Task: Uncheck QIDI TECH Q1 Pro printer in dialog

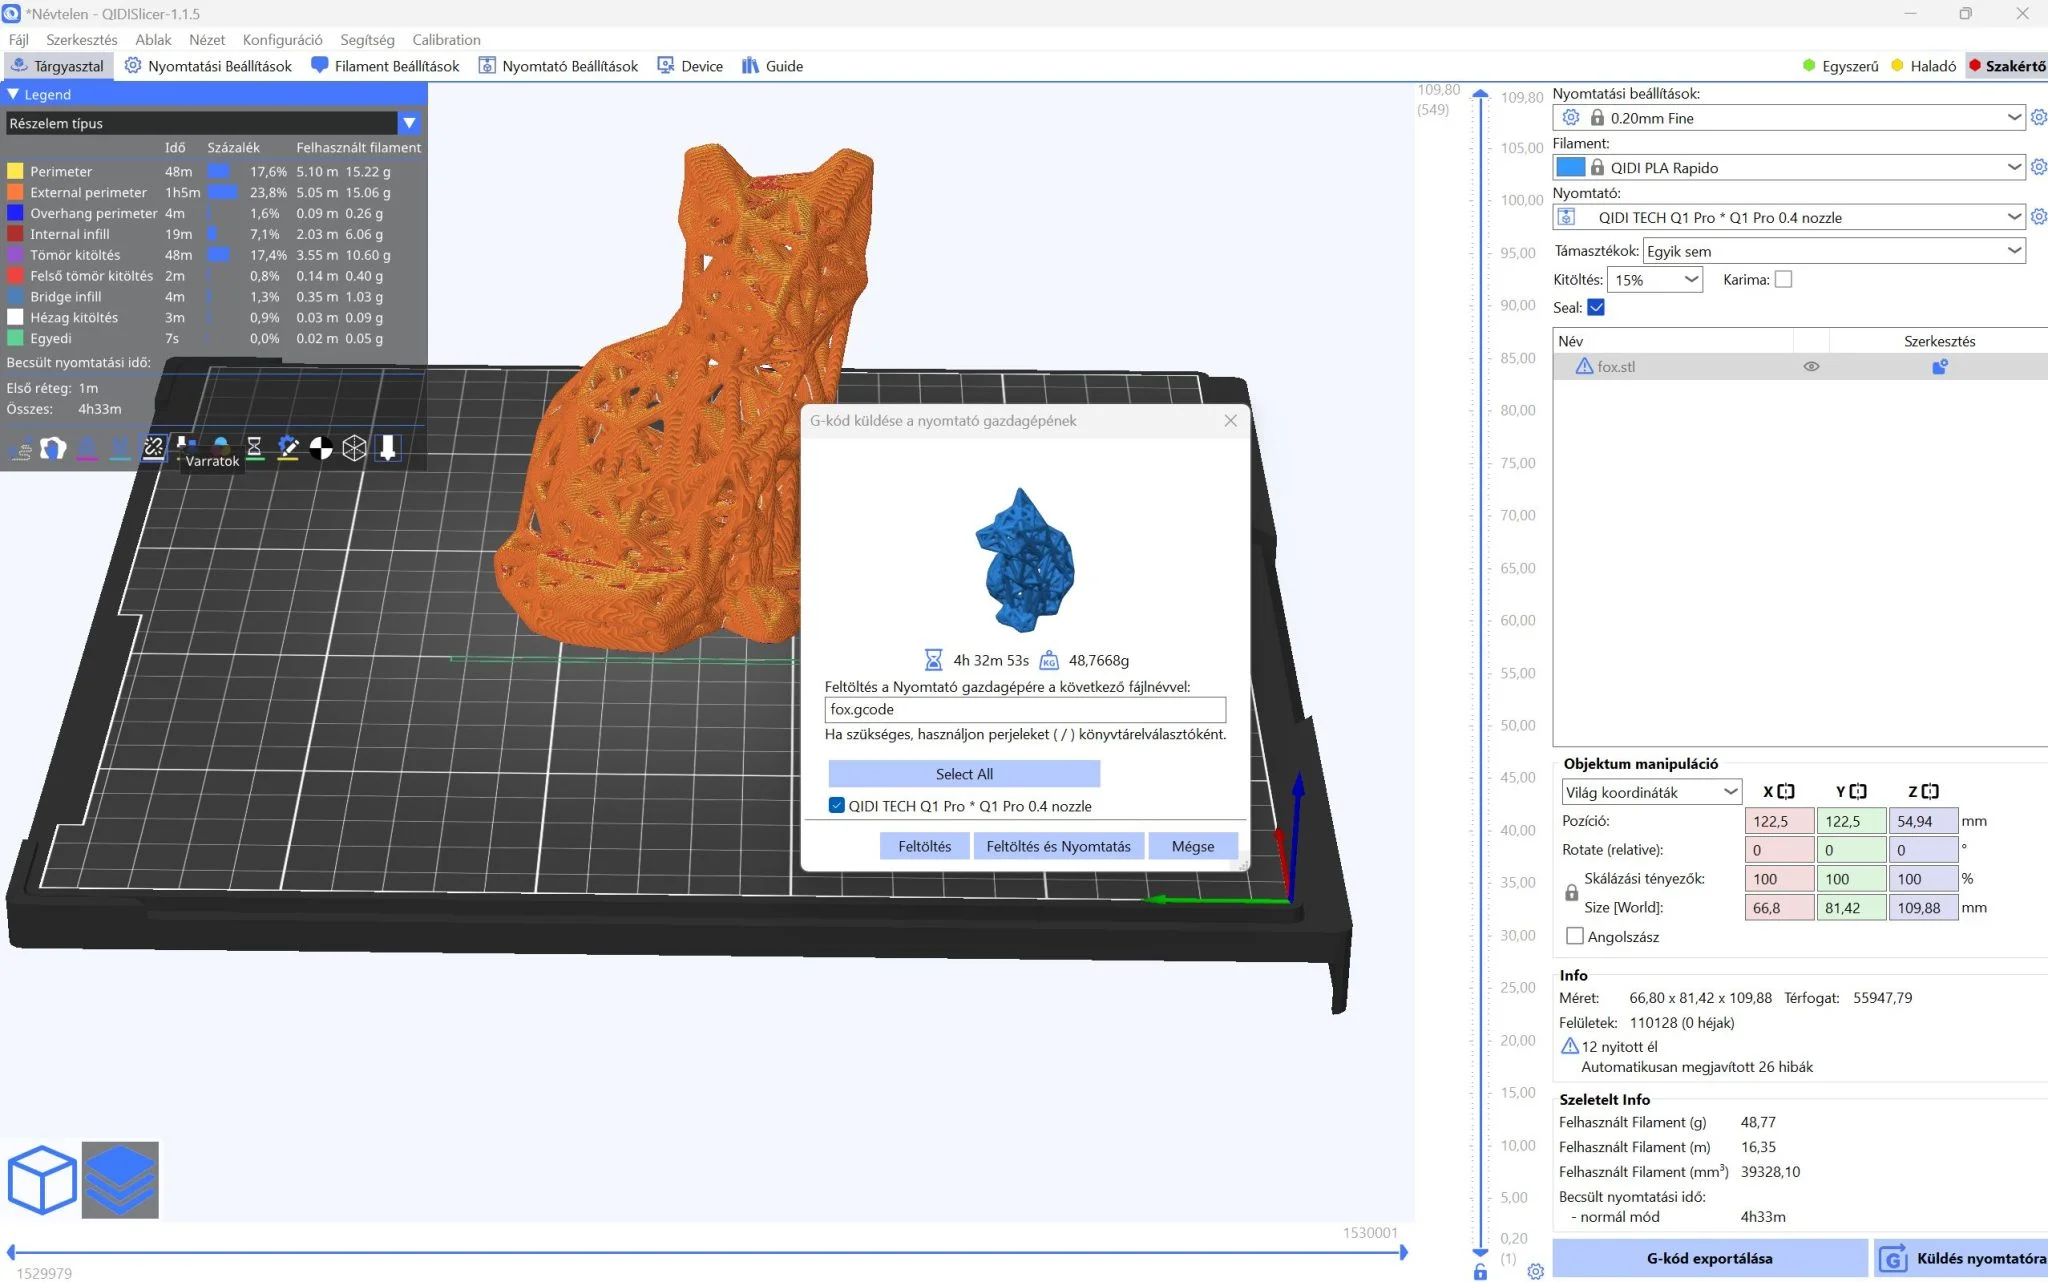Action: (x=837, y=806)
